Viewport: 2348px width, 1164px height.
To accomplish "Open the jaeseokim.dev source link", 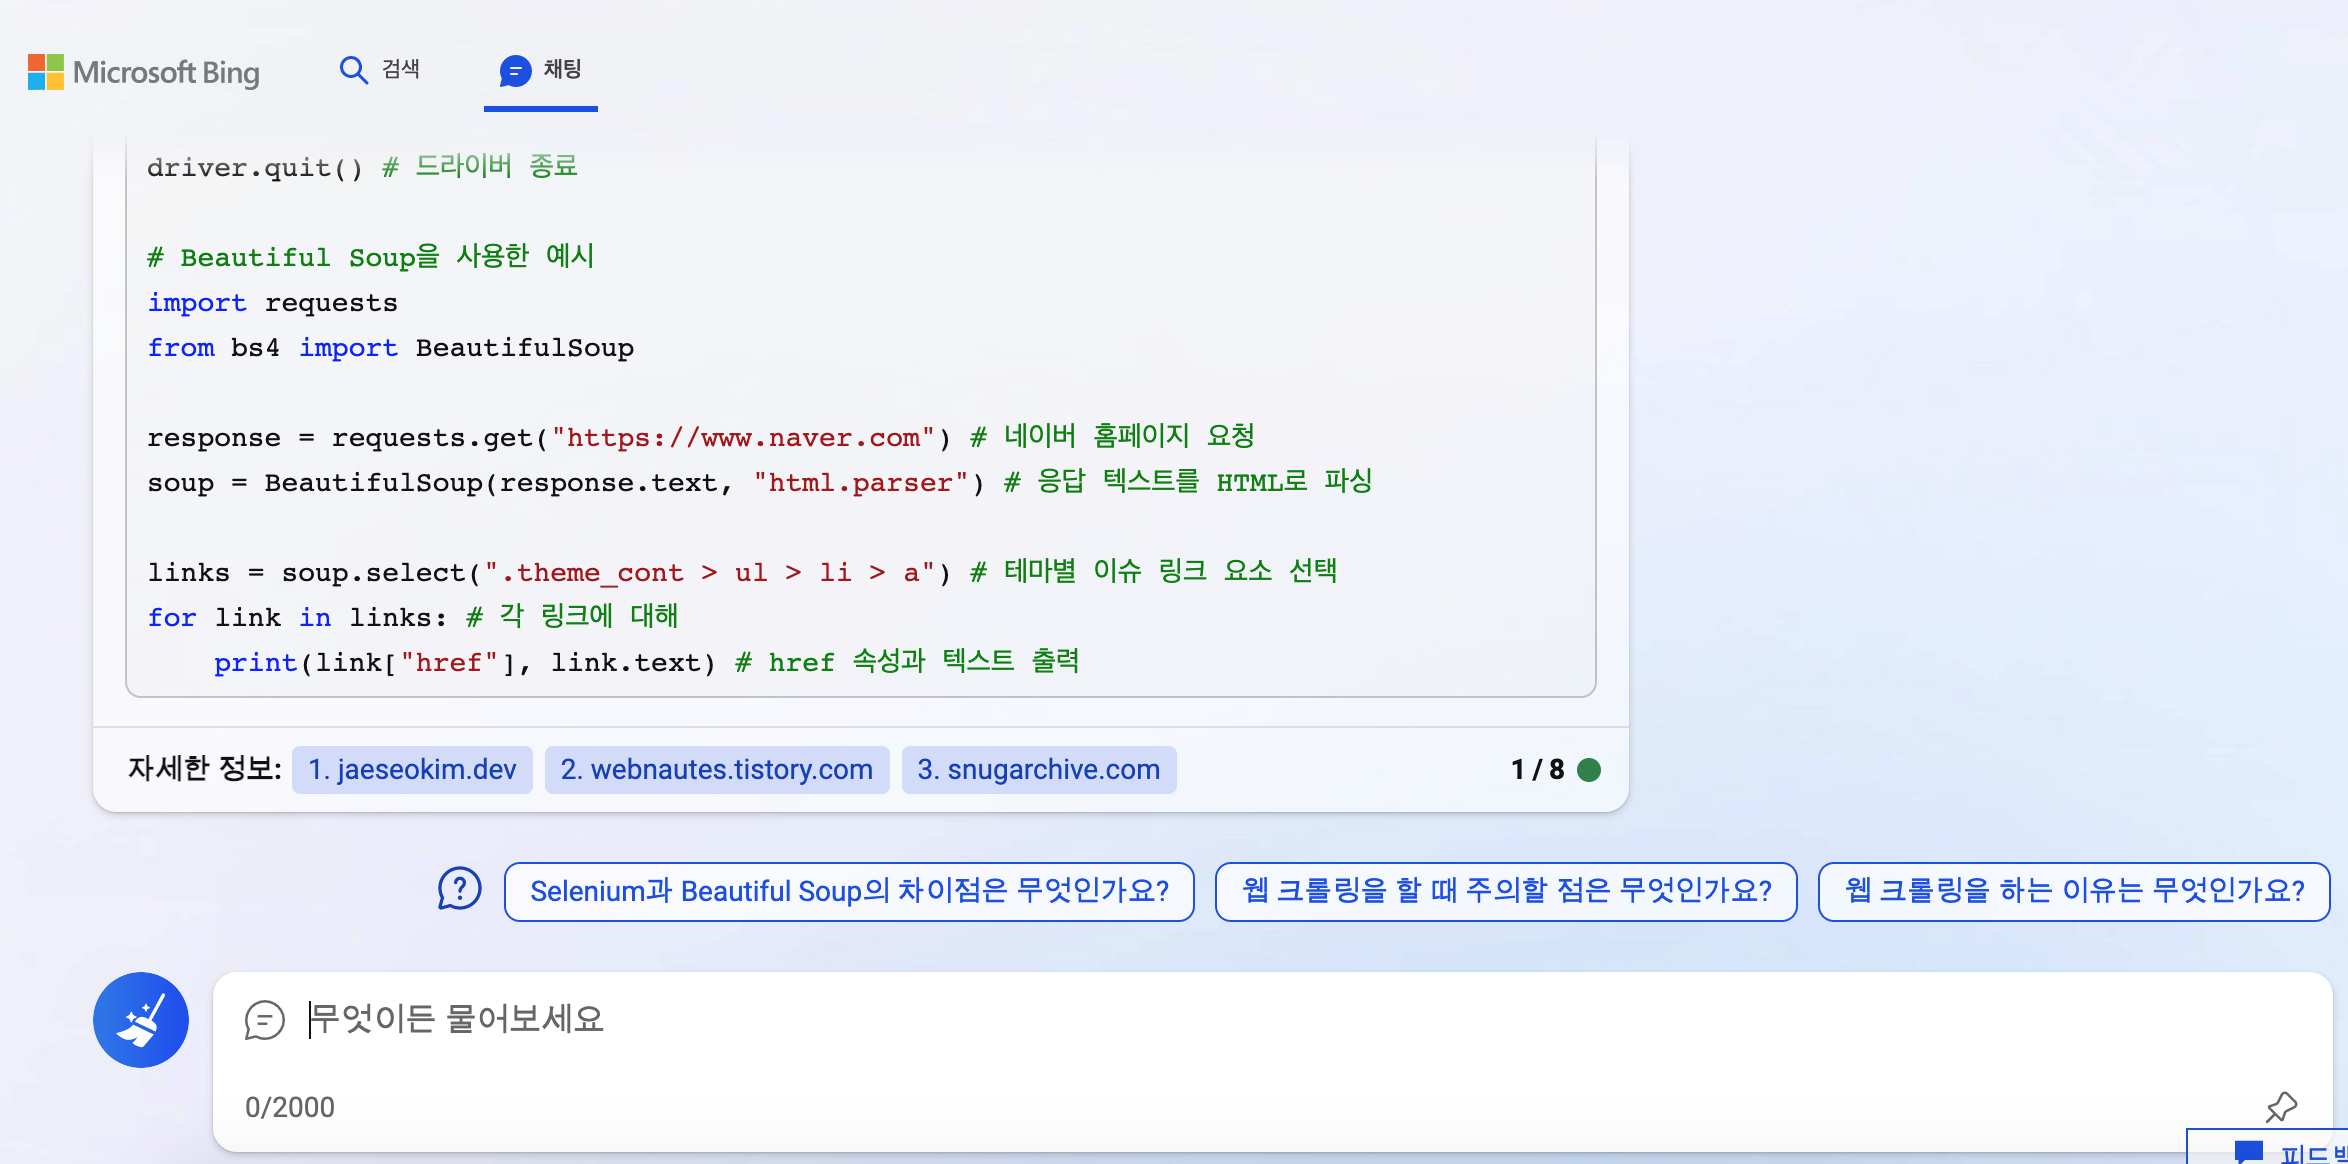I will tap(412, 769).
